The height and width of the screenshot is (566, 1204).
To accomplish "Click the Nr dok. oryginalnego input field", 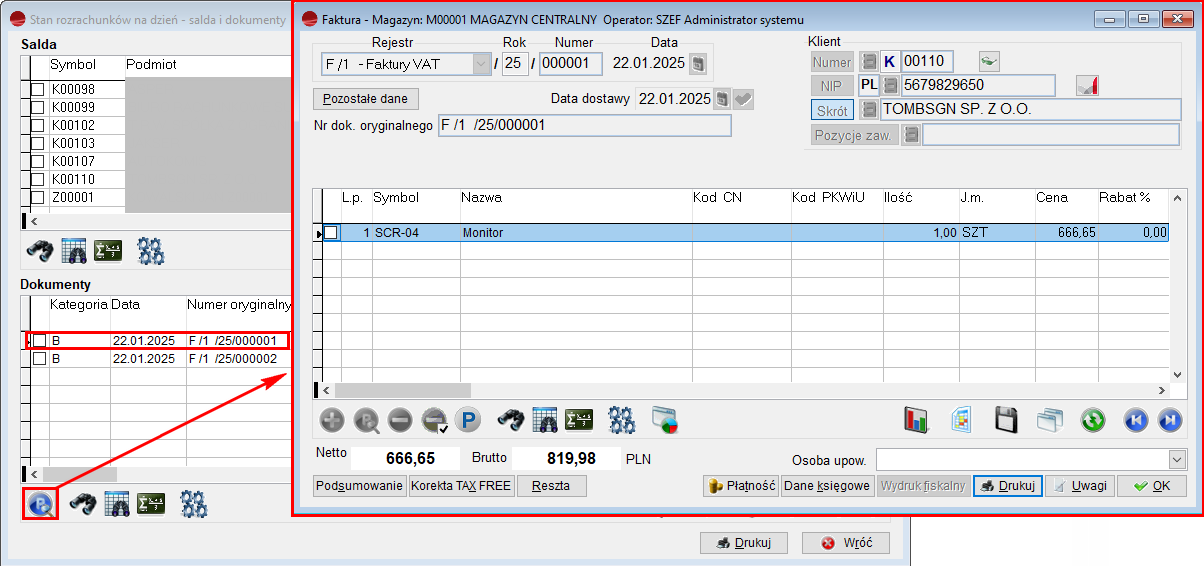I will (x=584, y=126).
